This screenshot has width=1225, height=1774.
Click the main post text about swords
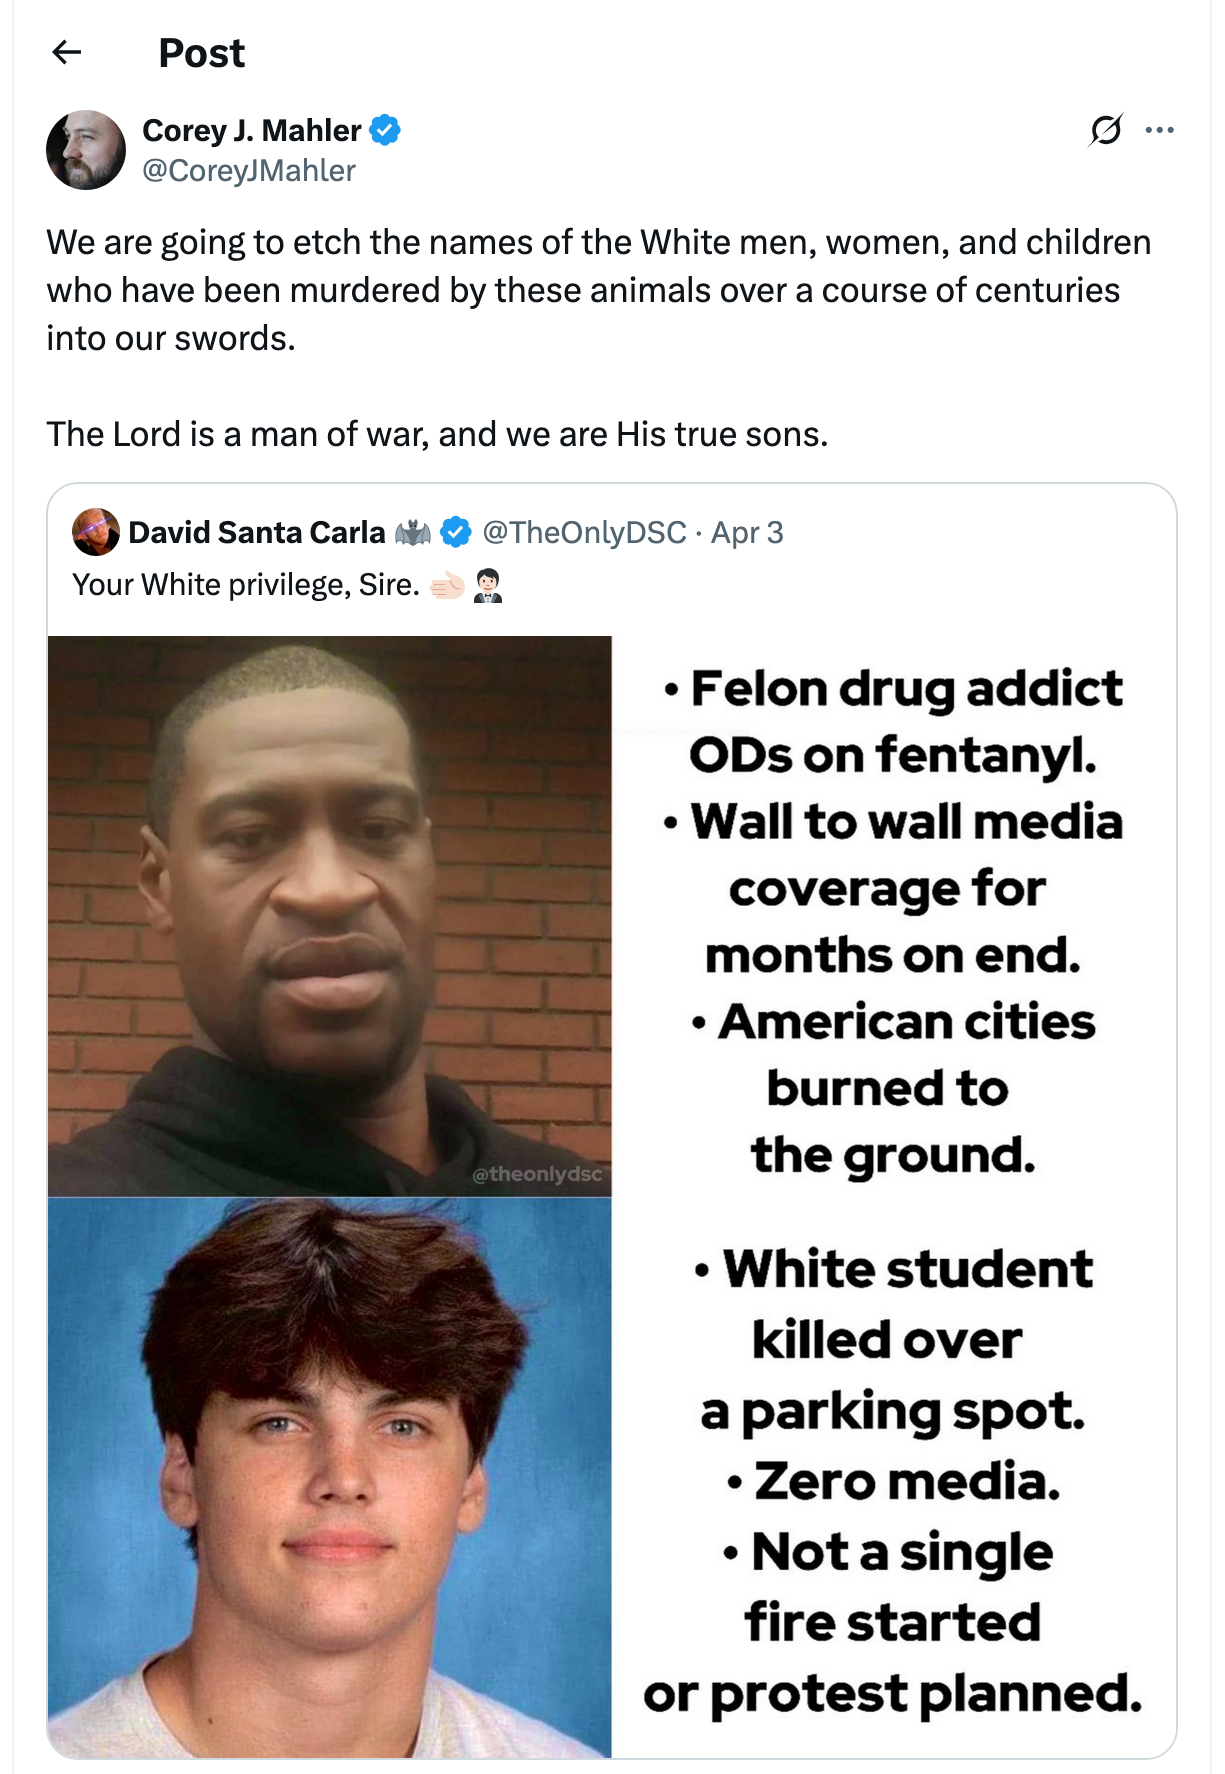[x=598, y=290]
